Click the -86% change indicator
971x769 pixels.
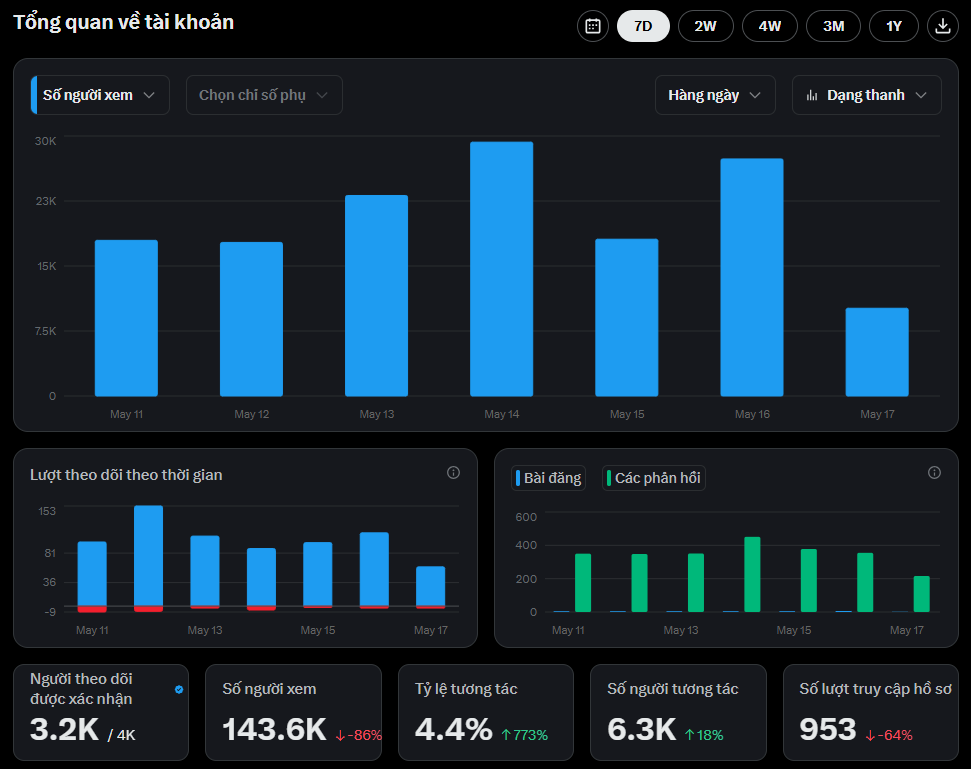(359, 735)
